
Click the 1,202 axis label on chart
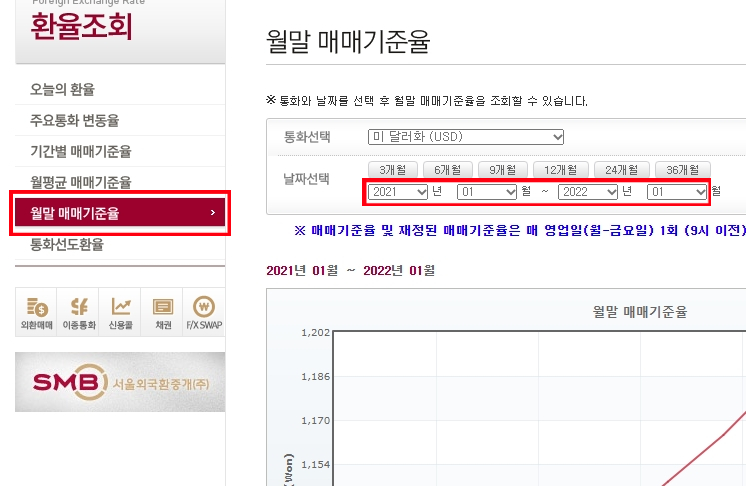(315, 332)
